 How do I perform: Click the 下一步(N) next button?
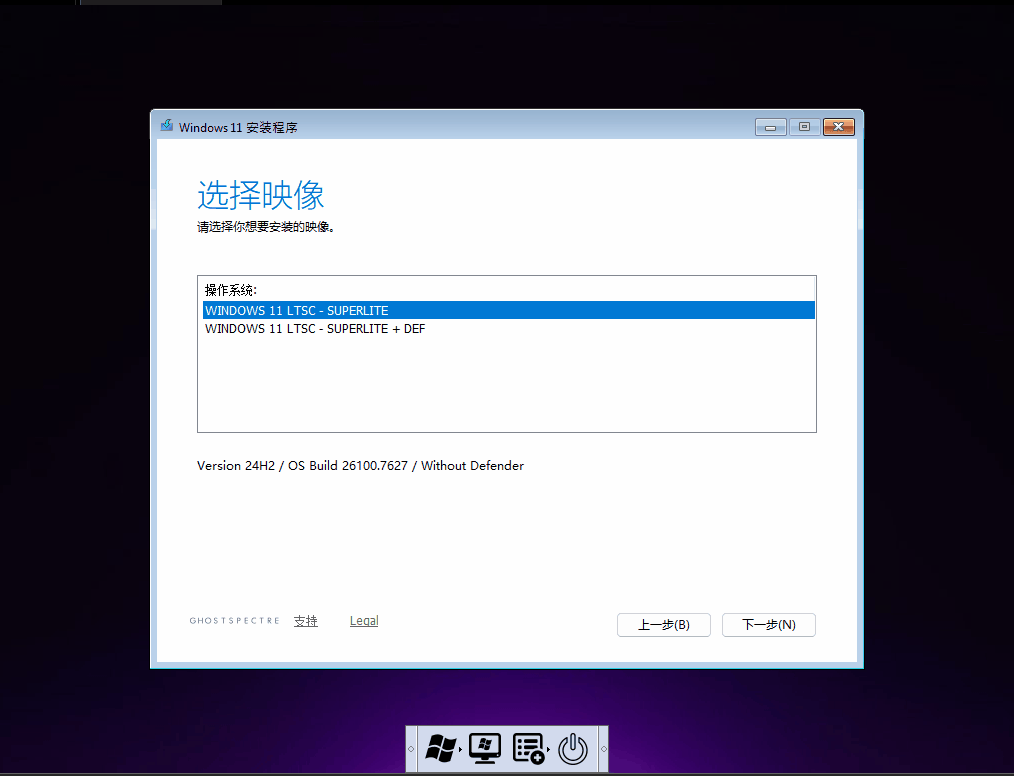[x=768, y=625]
